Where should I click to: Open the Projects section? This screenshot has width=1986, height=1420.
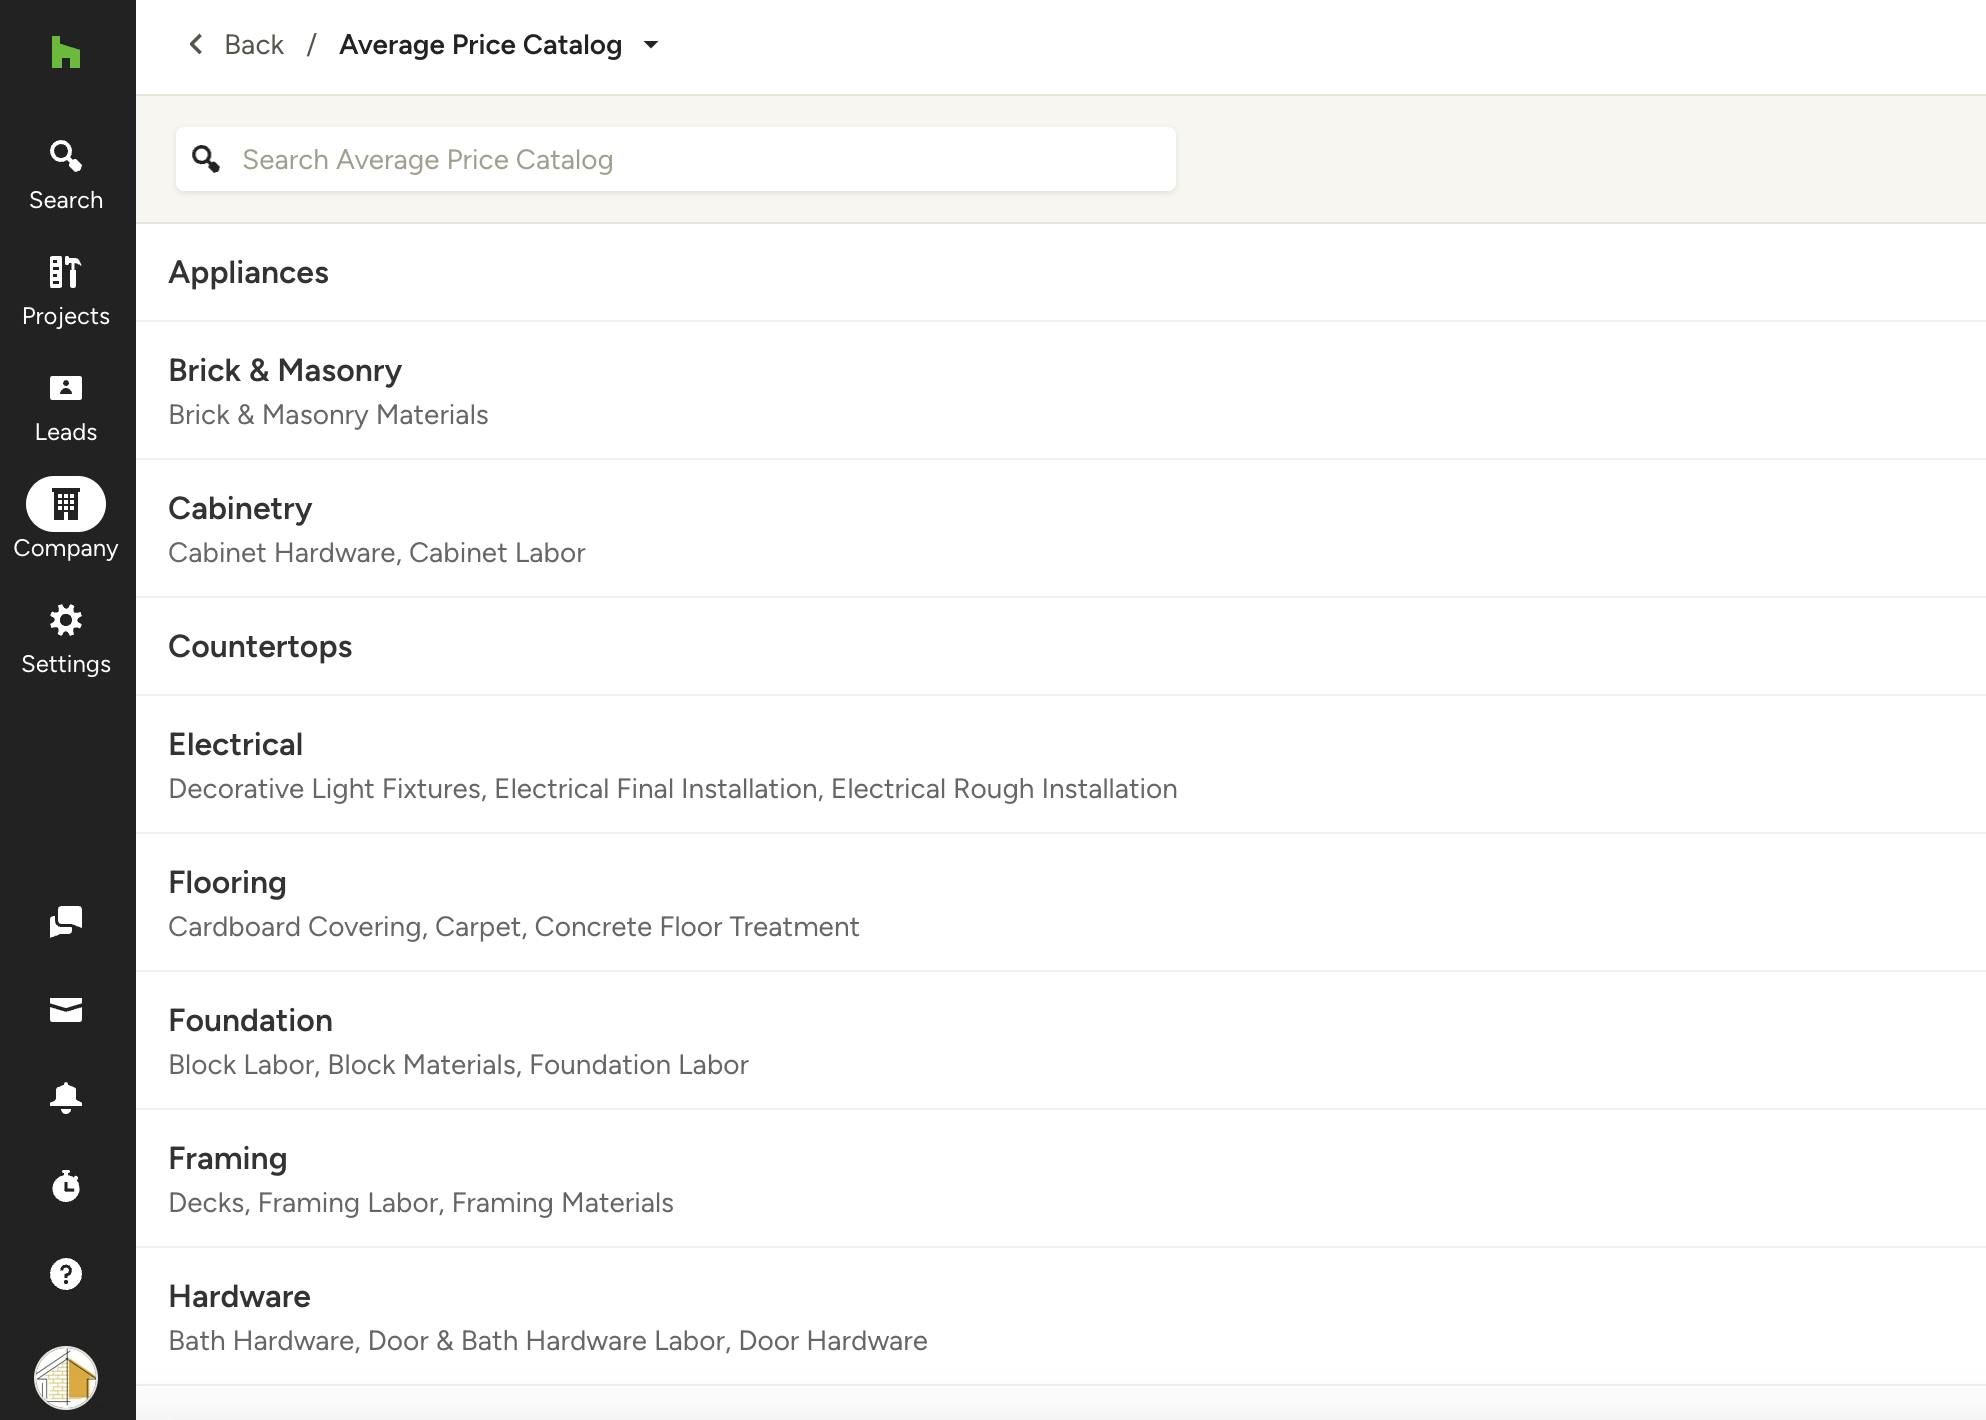pos(66,292)
